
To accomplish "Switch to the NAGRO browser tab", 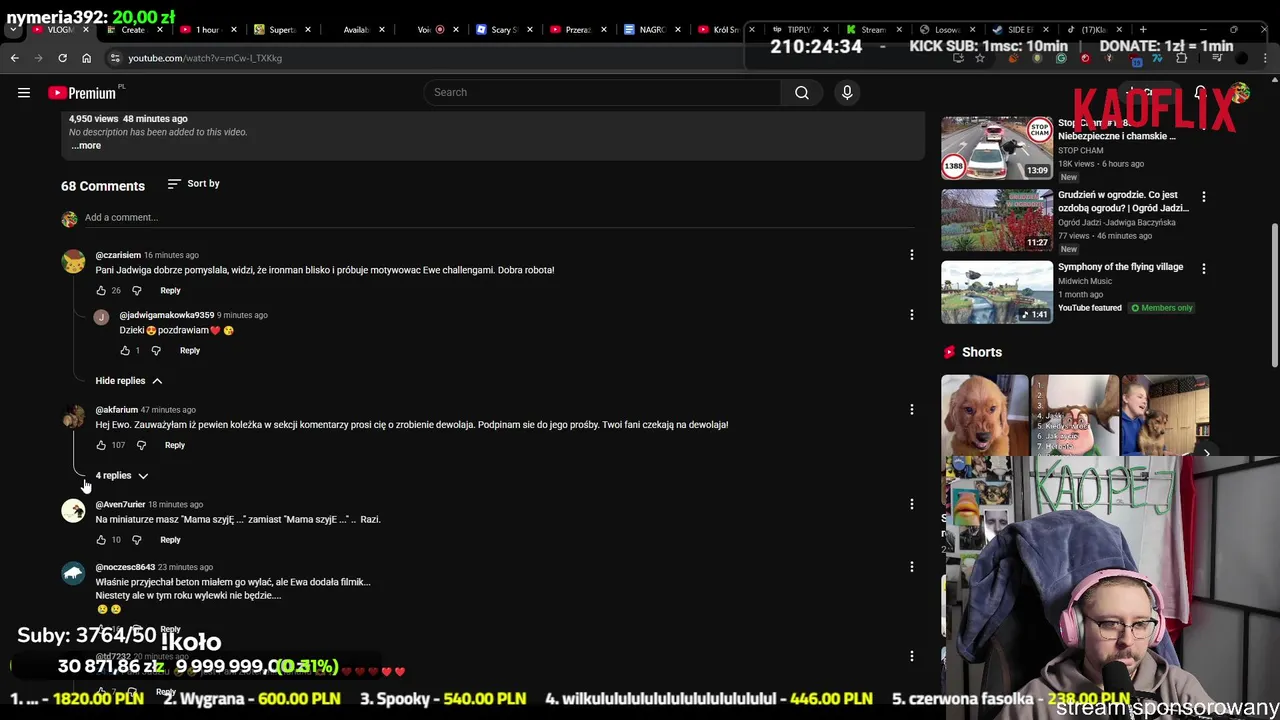I will point(651,30).
